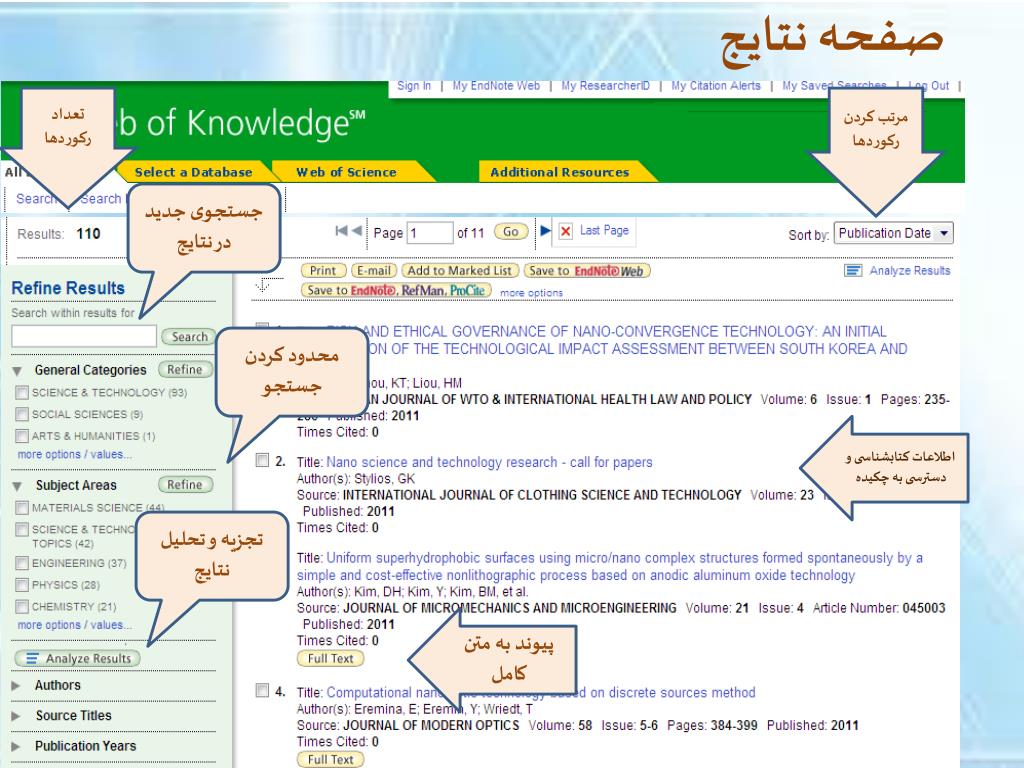Click Save to EndNote, RefMan, ProCite button
The image size is (1024, 768).
point(396,291)
